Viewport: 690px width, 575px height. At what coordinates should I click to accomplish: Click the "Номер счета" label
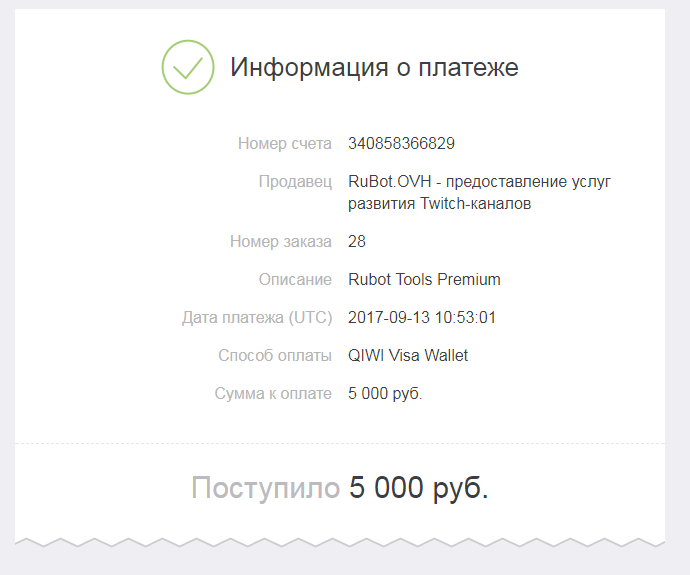[x=284, y=143]
